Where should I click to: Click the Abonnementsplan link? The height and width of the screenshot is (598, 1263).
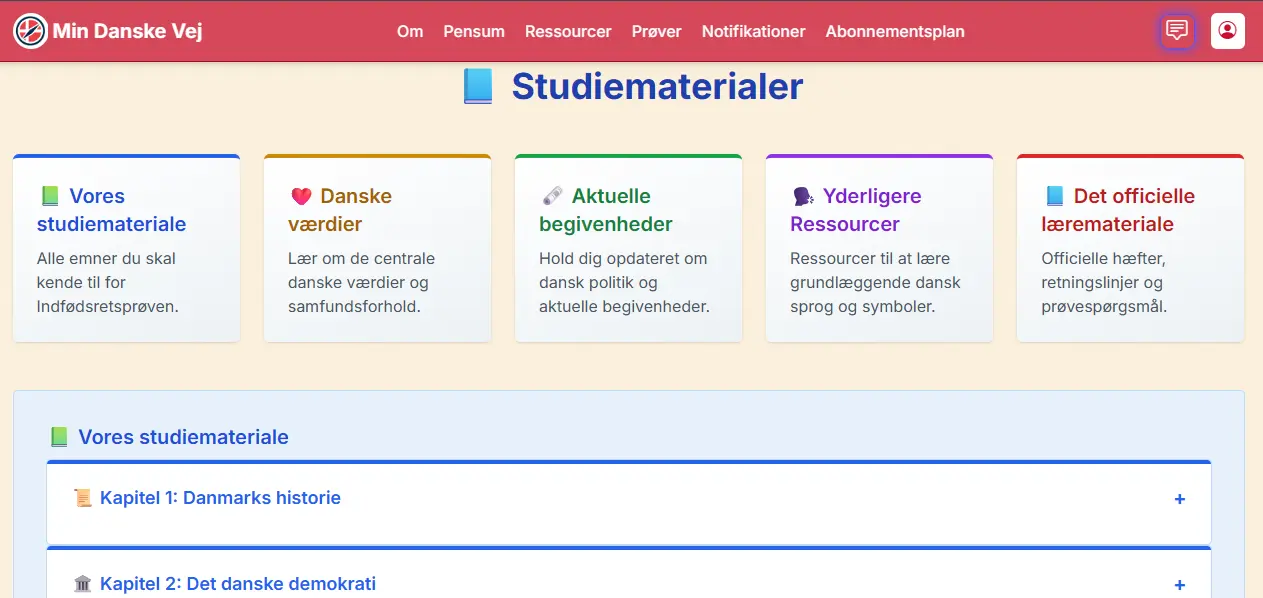895,31
